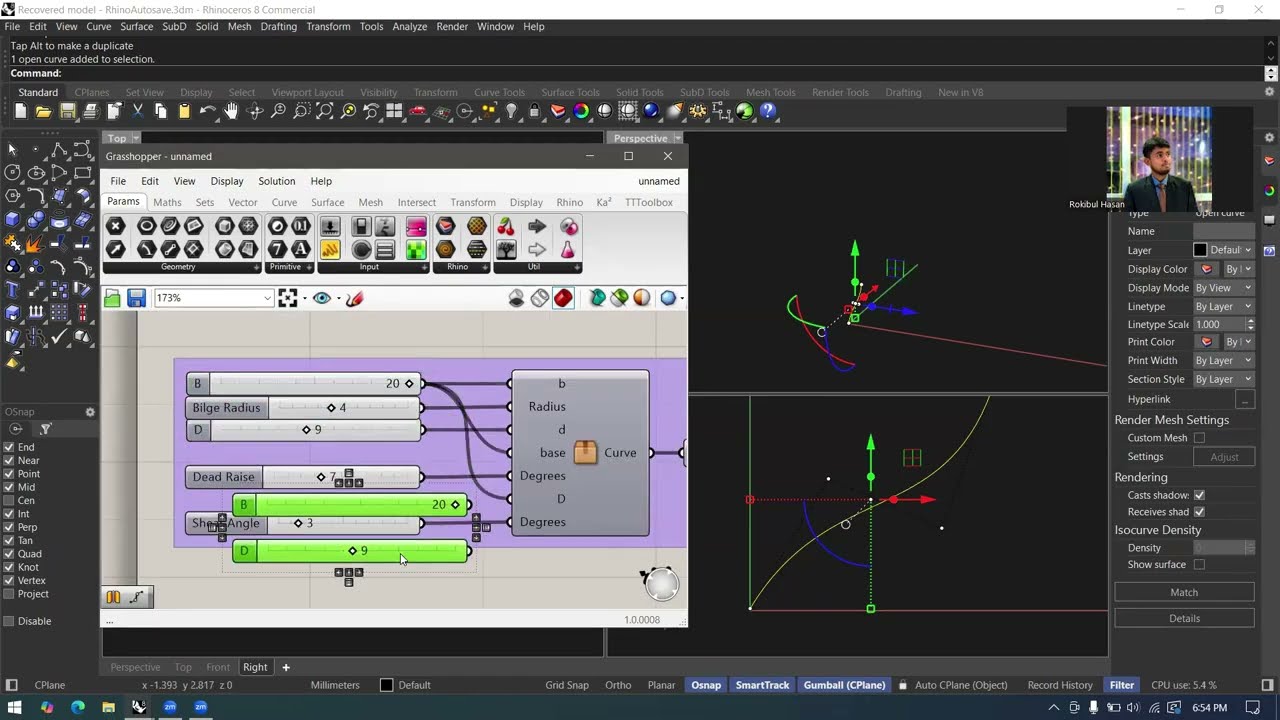Open the Layer Default dropdown
The image size is (1280, 720).
(1223, 250)
